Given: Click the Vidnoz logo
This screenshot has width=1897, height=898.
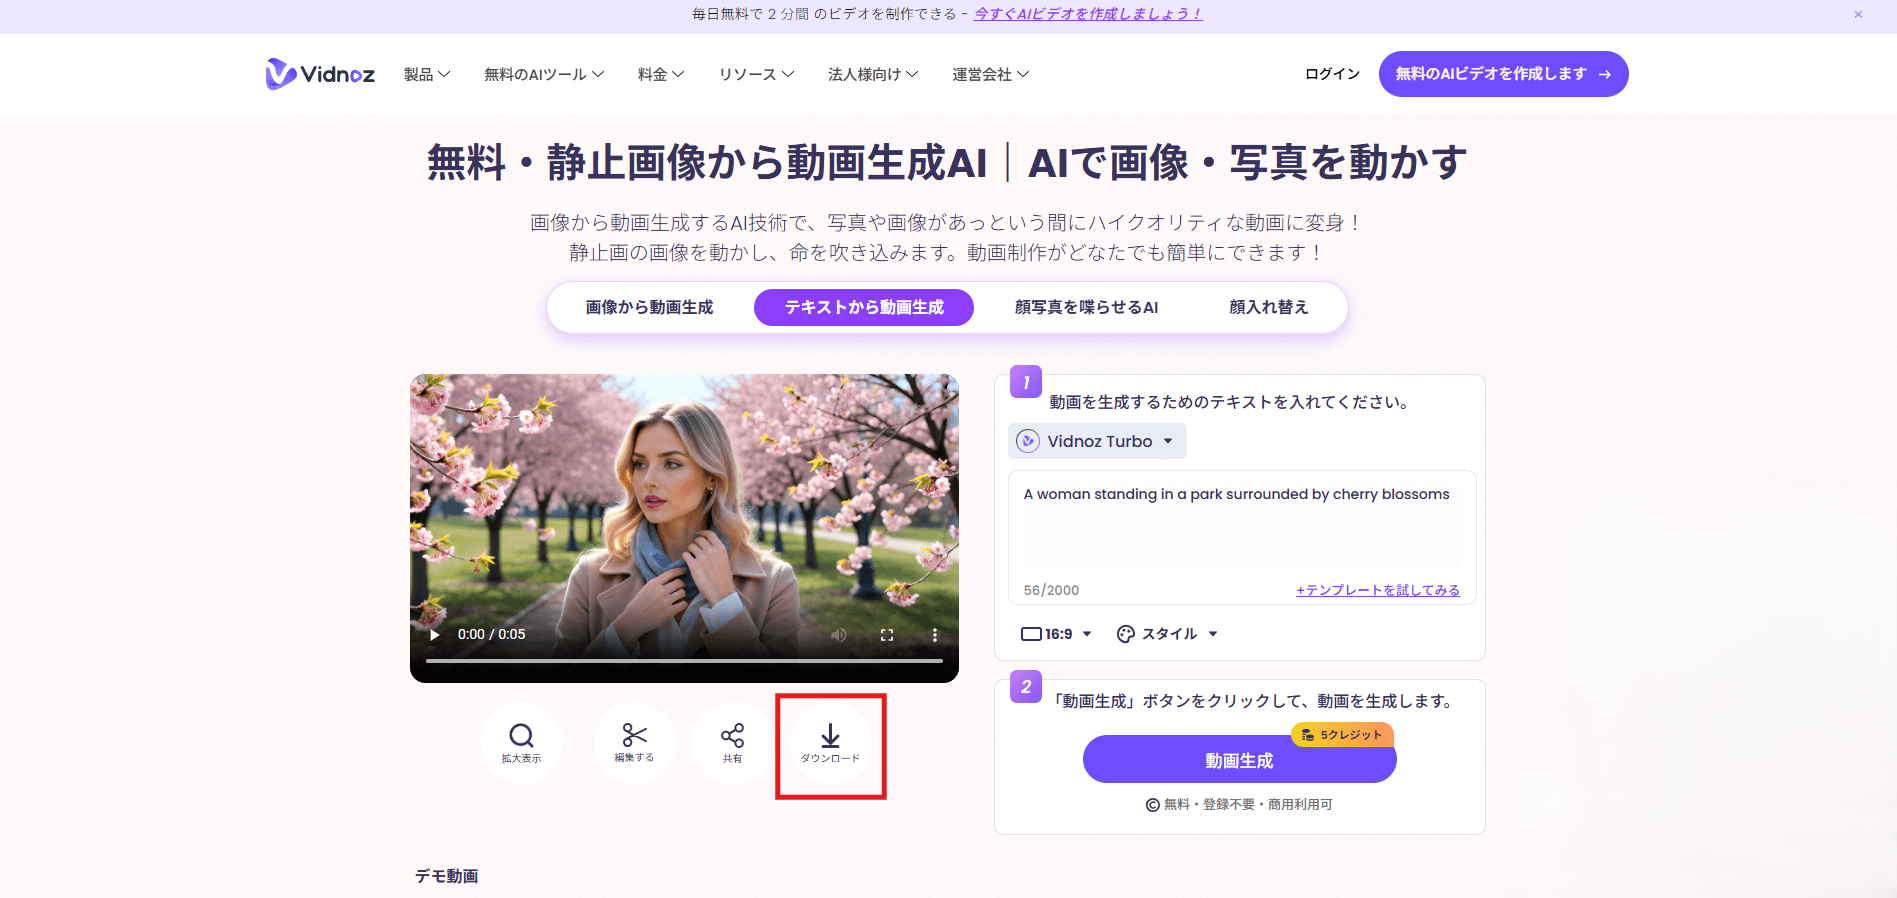Looking at the screenshot, I should click(x=320, y=74).
